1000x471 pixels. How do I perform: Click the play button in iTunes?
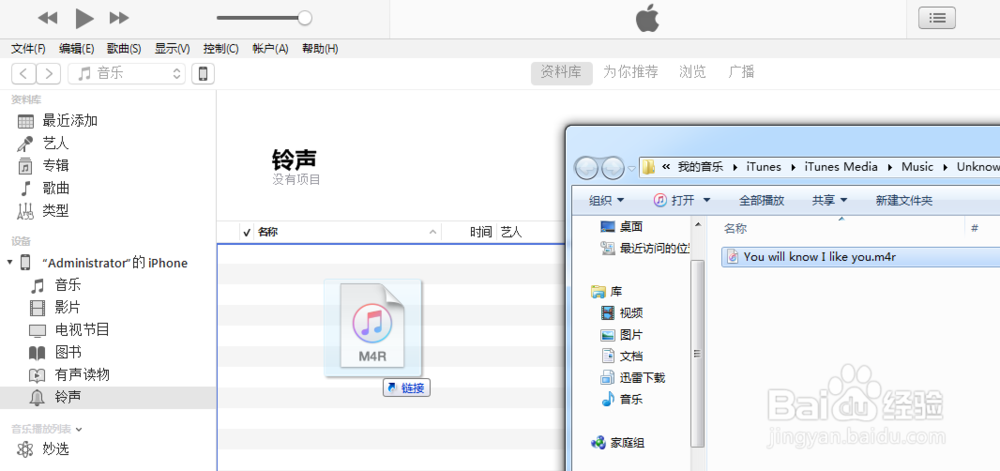coord(84,18)
